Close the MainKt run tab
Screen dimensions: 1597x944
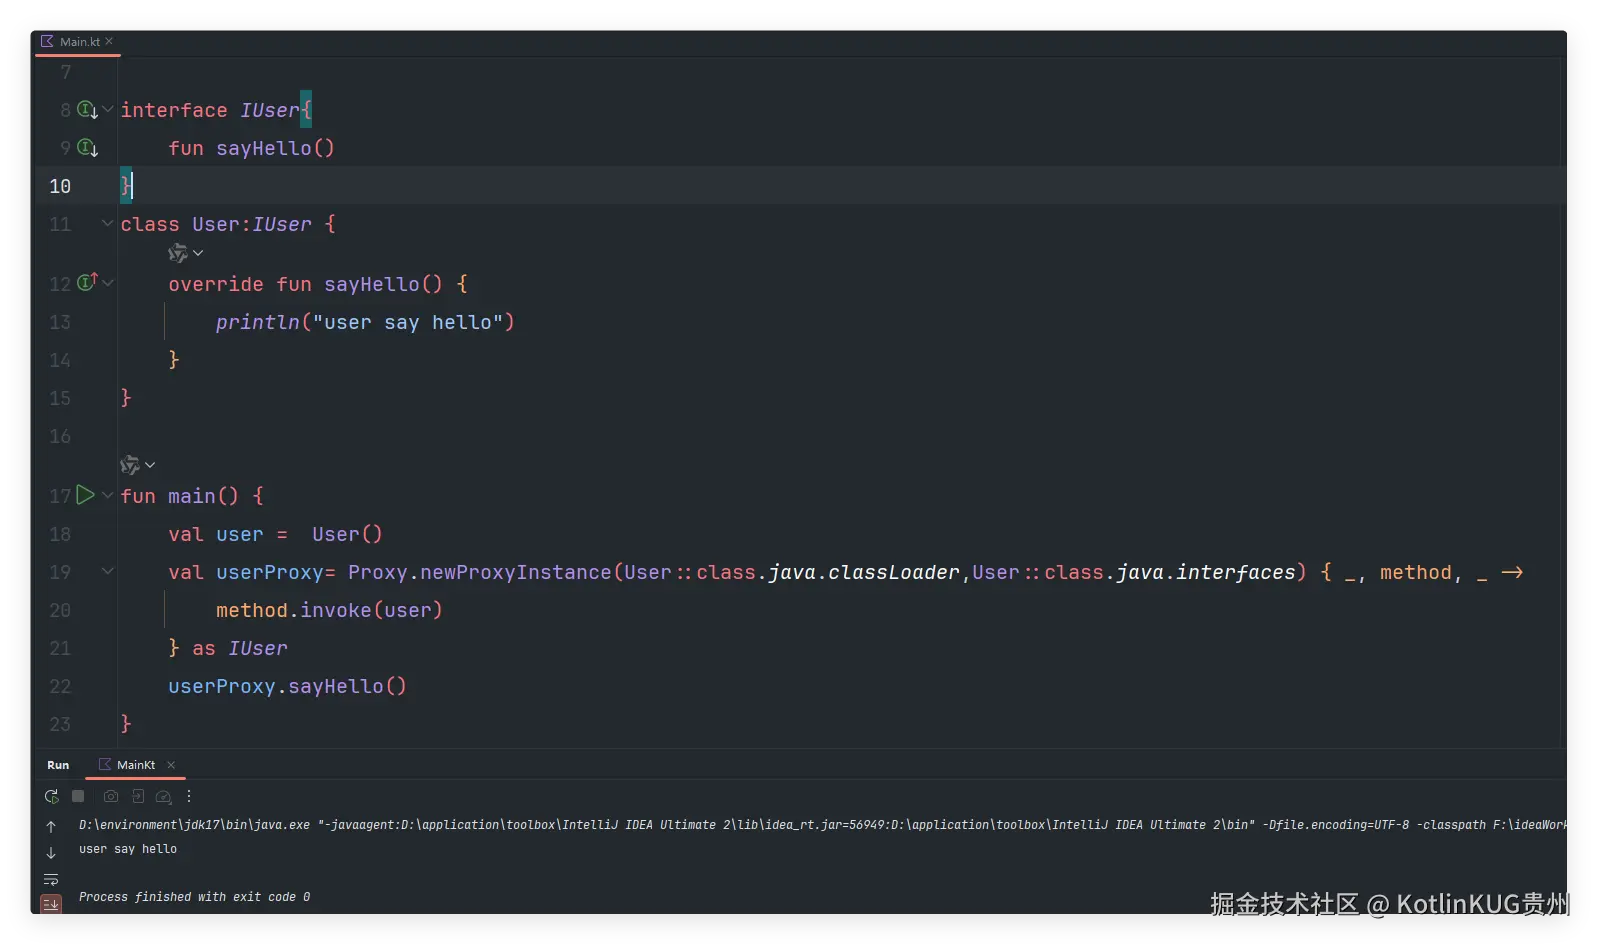pos(171,765)
